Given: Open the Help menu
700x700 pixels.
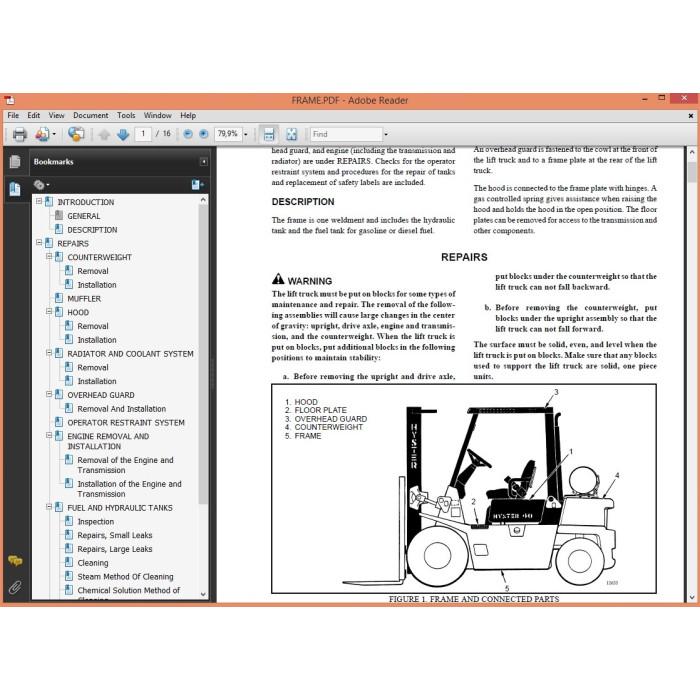Looking at the screenshot, I should coord(188,115).
